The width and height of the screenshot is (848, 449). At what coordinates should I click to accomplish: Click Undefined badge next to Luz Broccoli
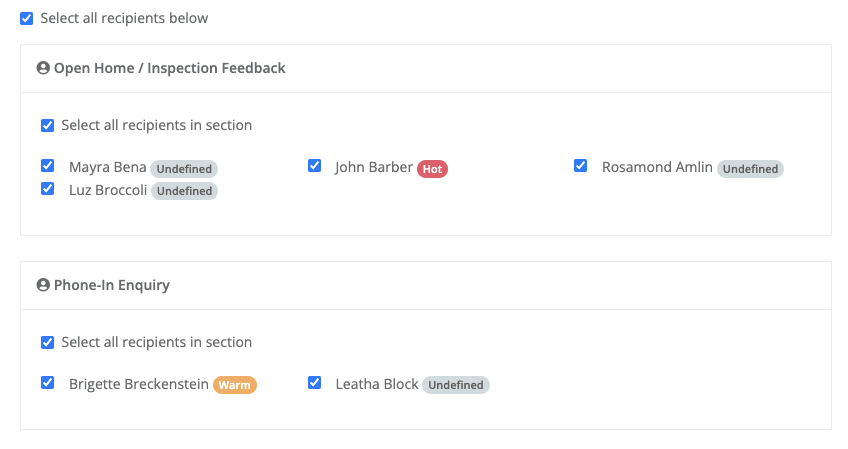[184, 191]
